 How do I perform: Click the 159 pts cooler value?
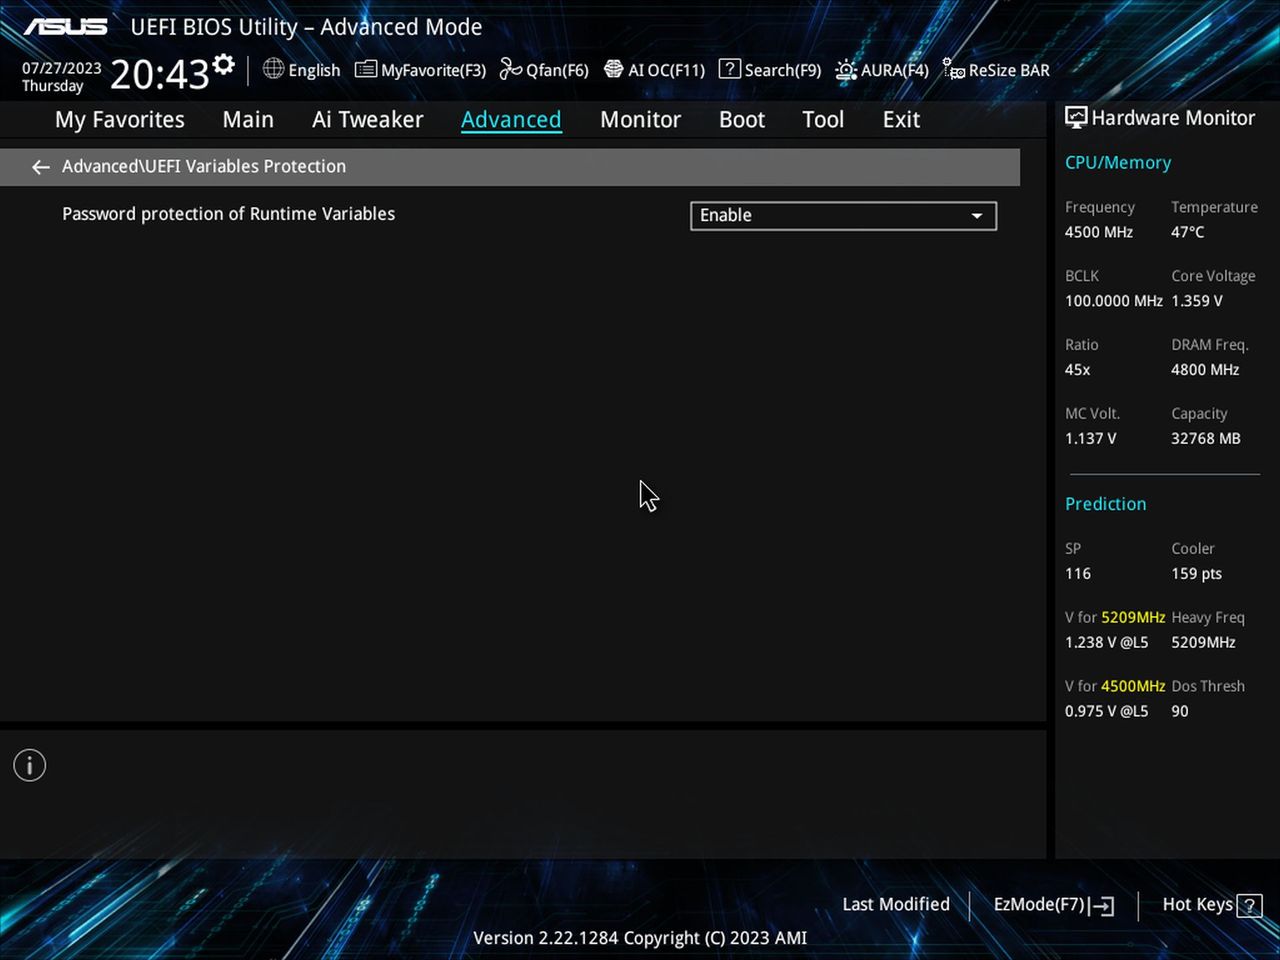(1197, 574)
